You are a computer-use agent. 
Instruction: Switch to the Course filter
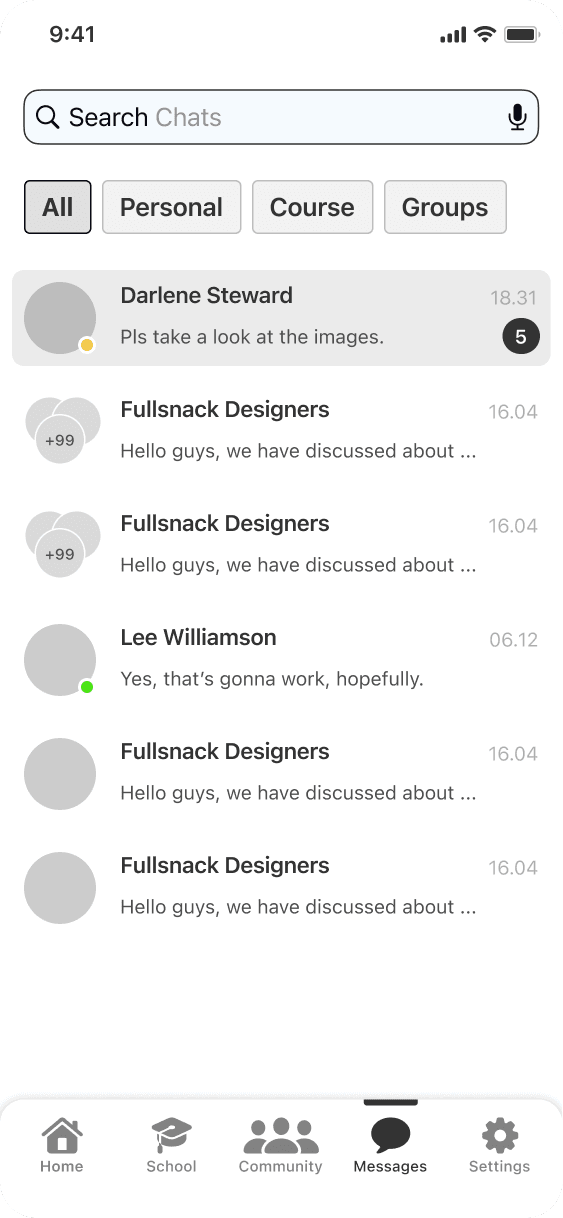pos(312,207)
